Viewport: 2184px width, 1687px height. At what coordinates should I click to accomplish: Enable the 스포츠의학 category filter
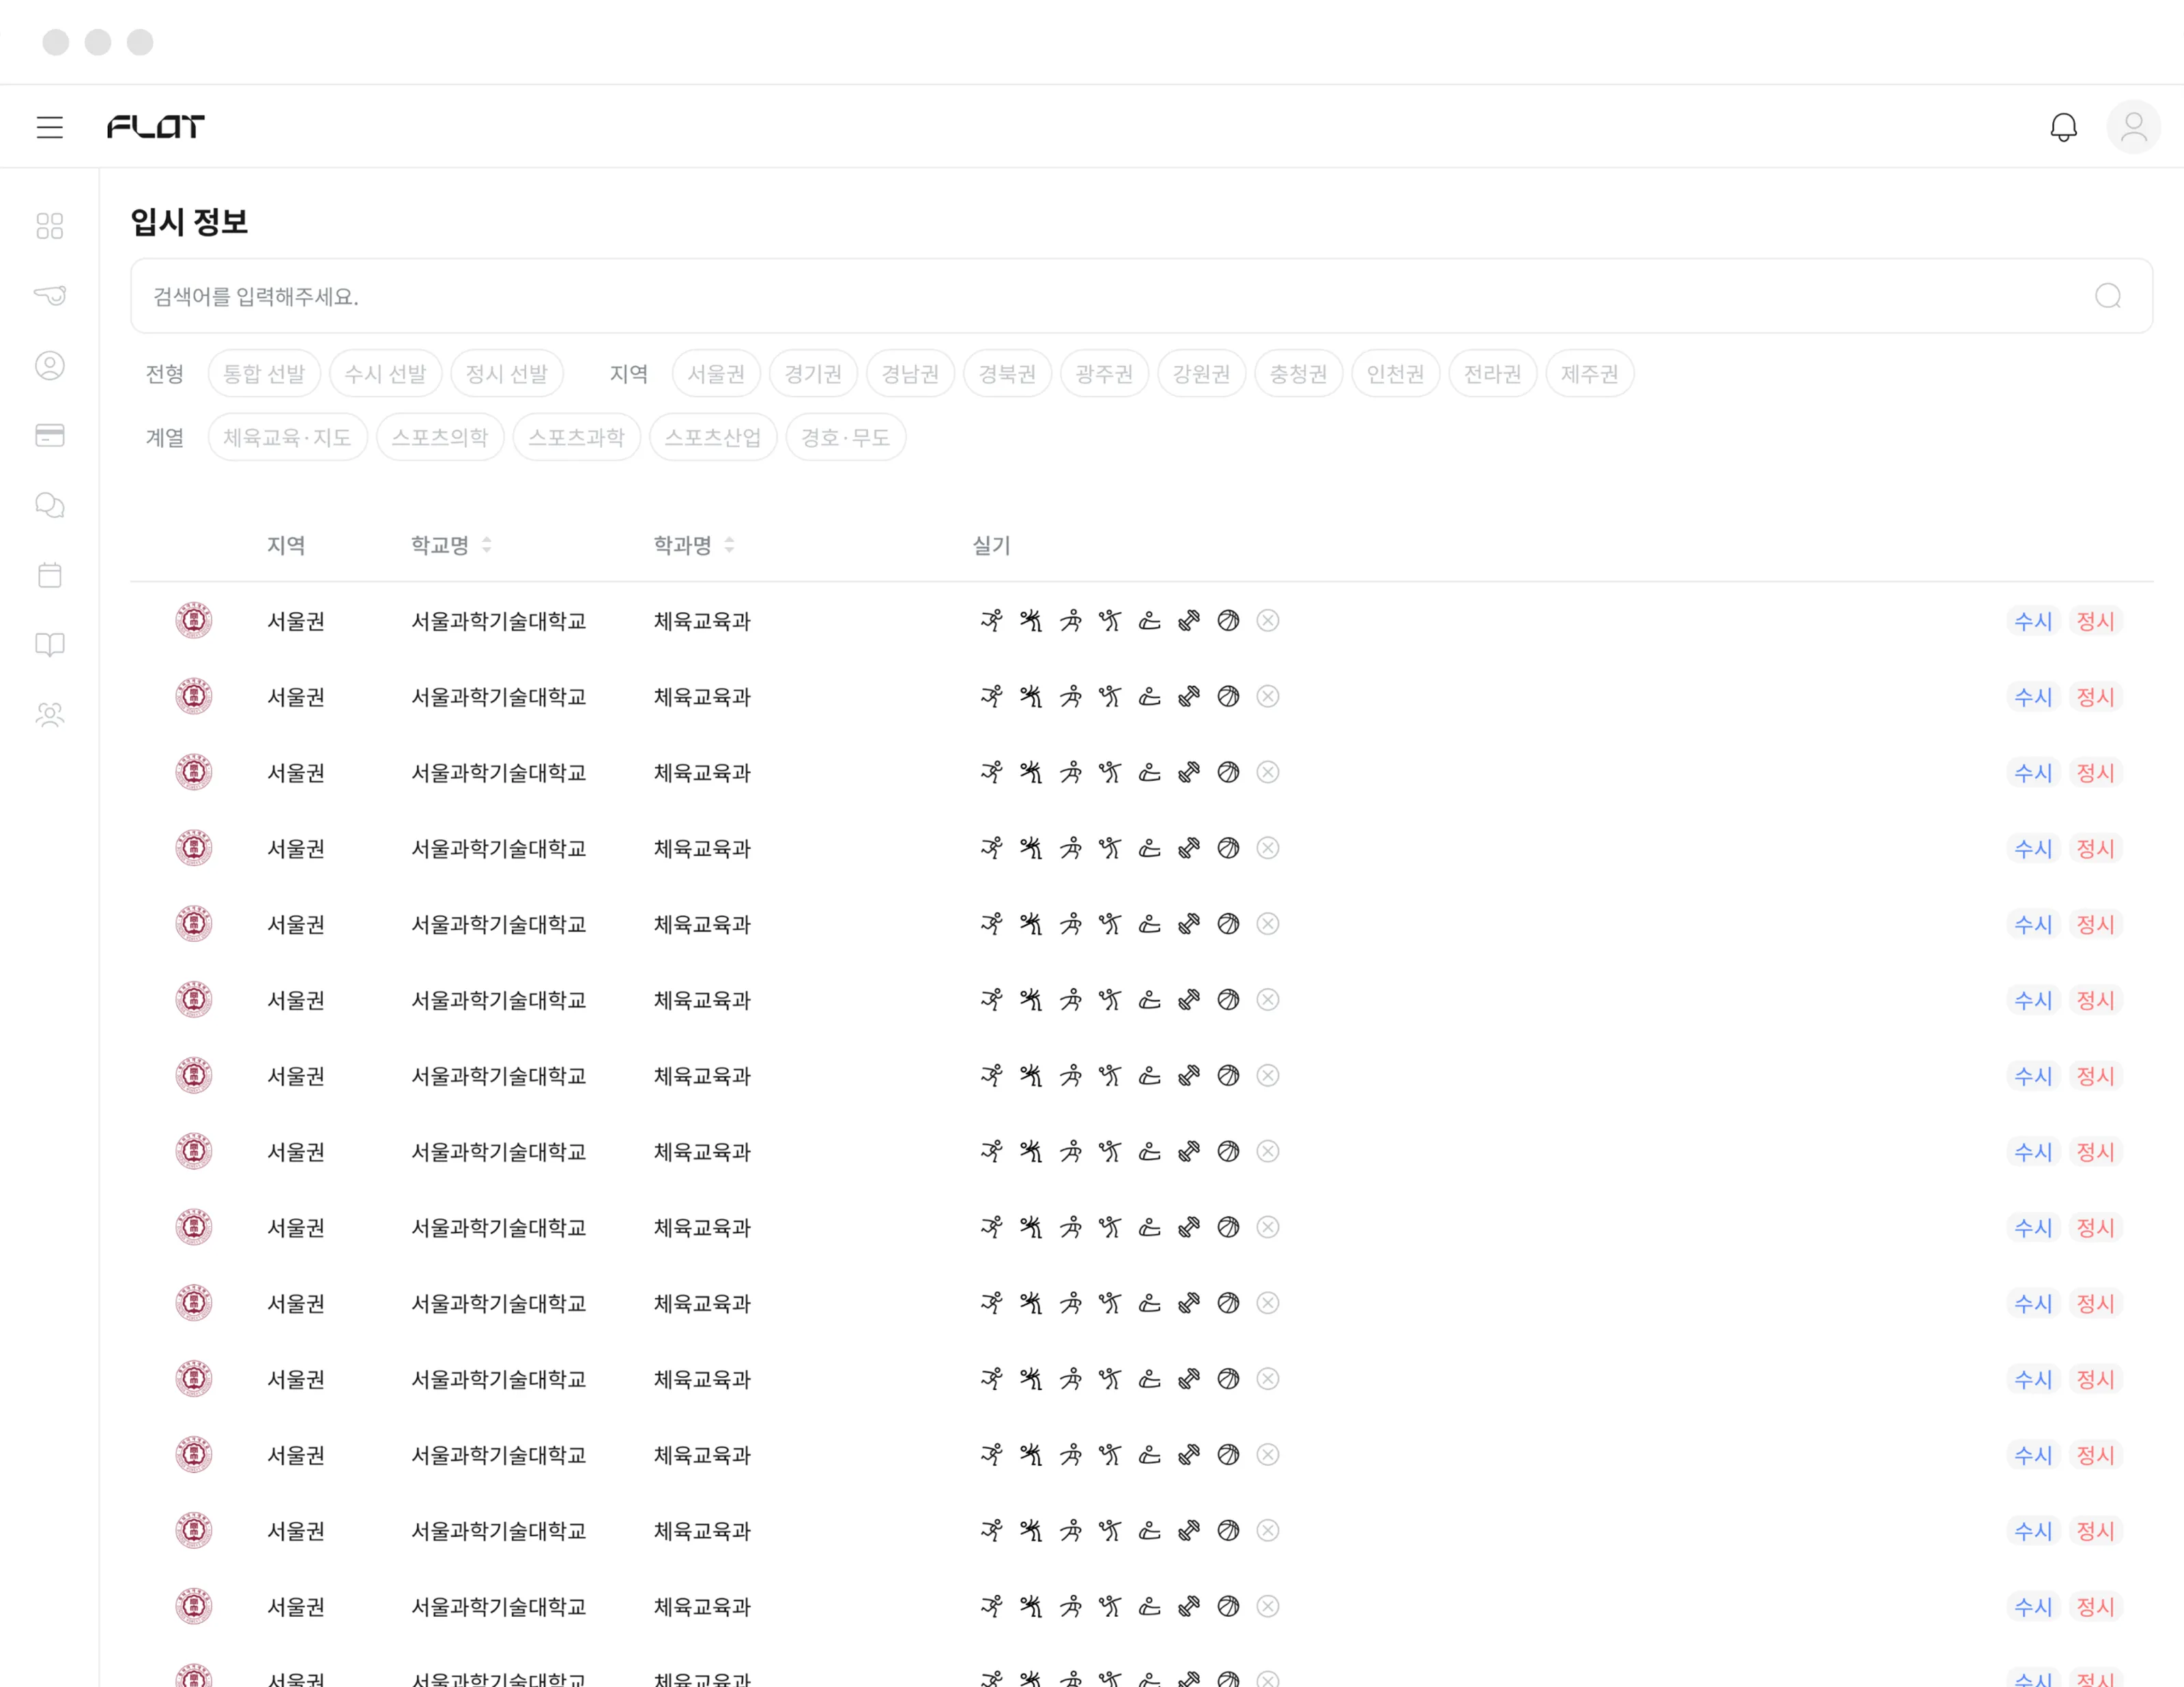pos(440,437)
